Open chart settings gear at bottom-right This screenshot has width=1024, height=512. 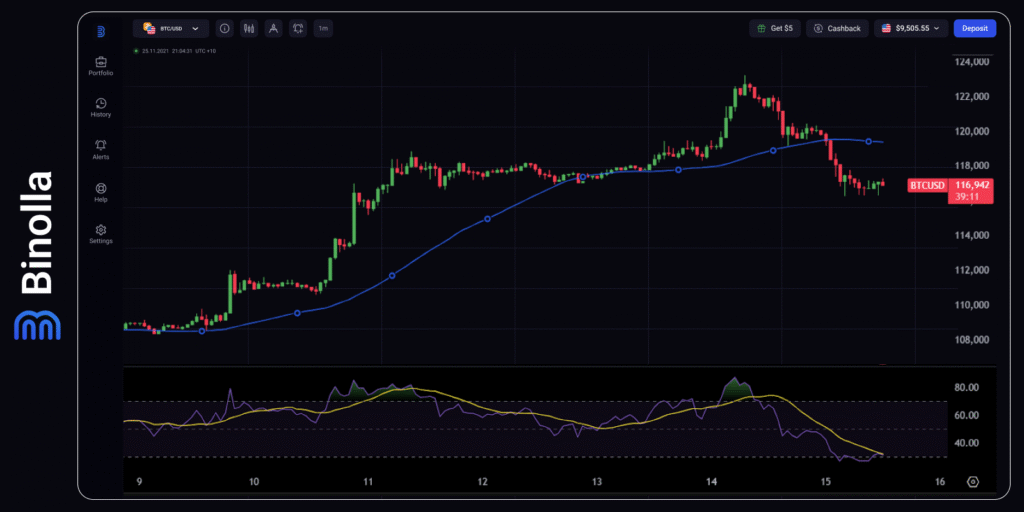pyautogui.click(x=973, y=481)
